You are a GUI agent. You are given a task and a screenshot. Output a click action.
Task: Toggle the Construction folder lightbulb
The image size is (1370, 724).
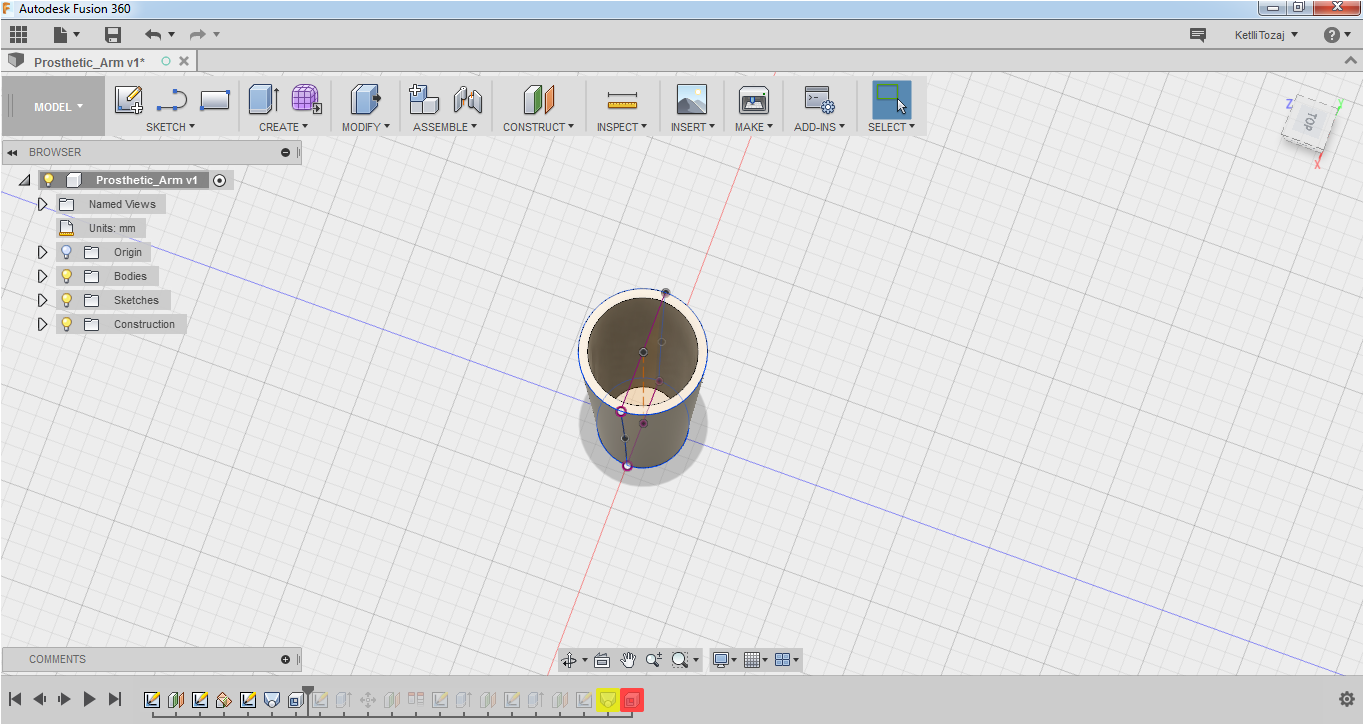[67, 324]
